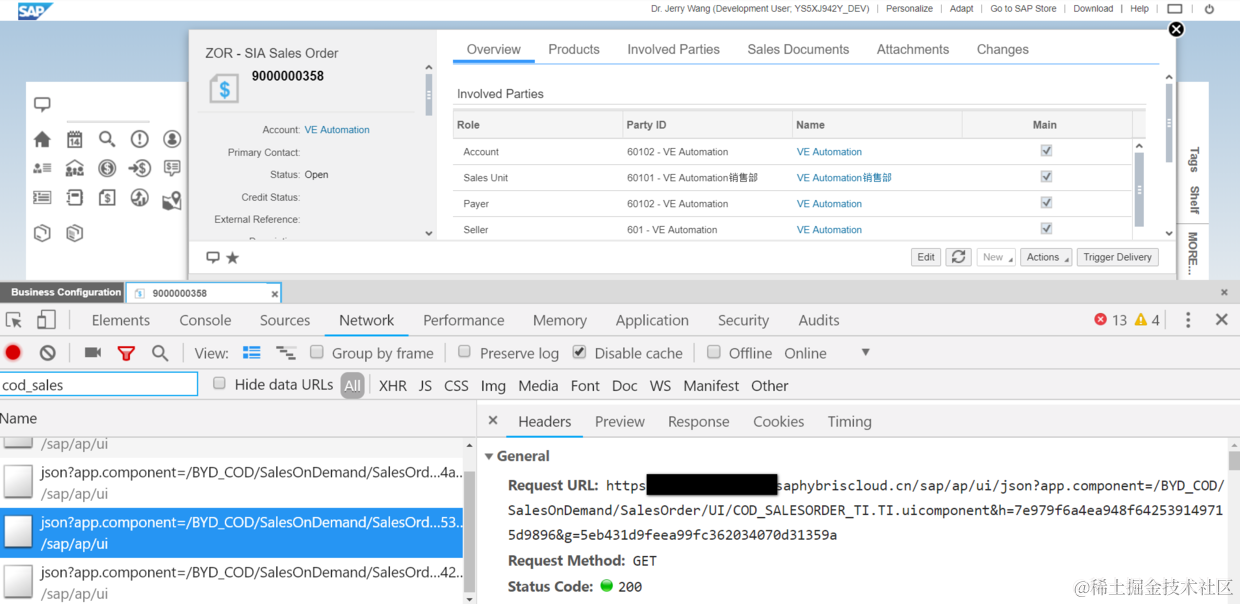Open the request Preview tab

[x=620, y=421]
